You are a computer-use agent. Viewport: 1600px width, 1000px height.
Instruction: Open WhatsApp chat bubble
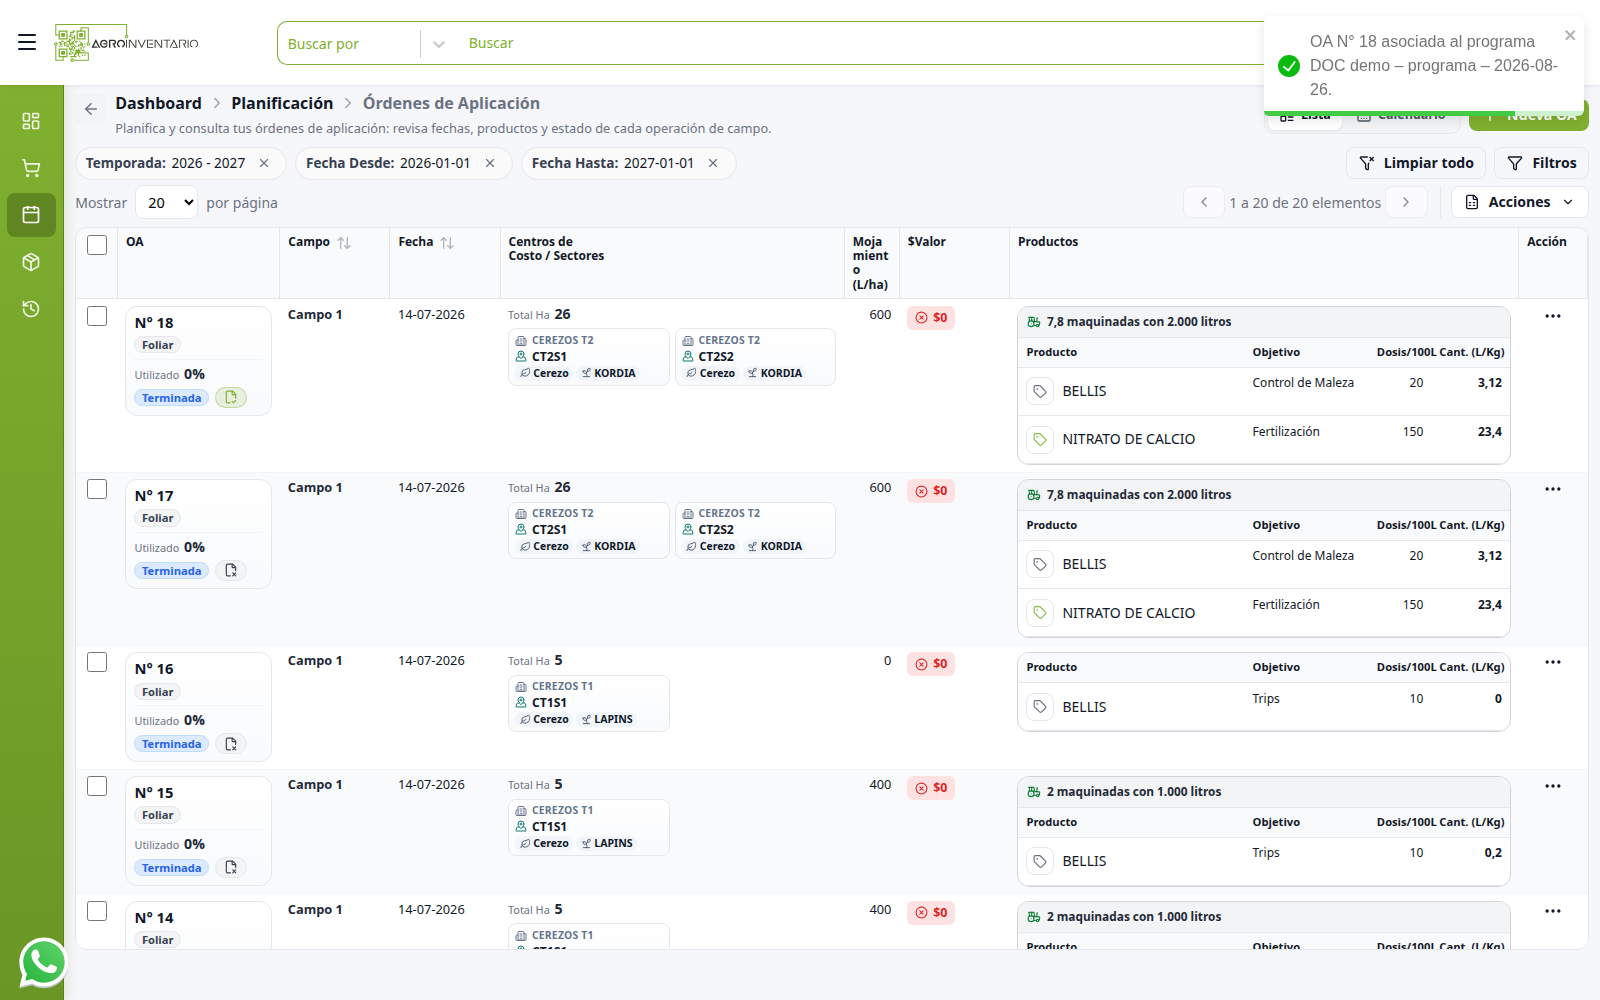pos(43,963)
